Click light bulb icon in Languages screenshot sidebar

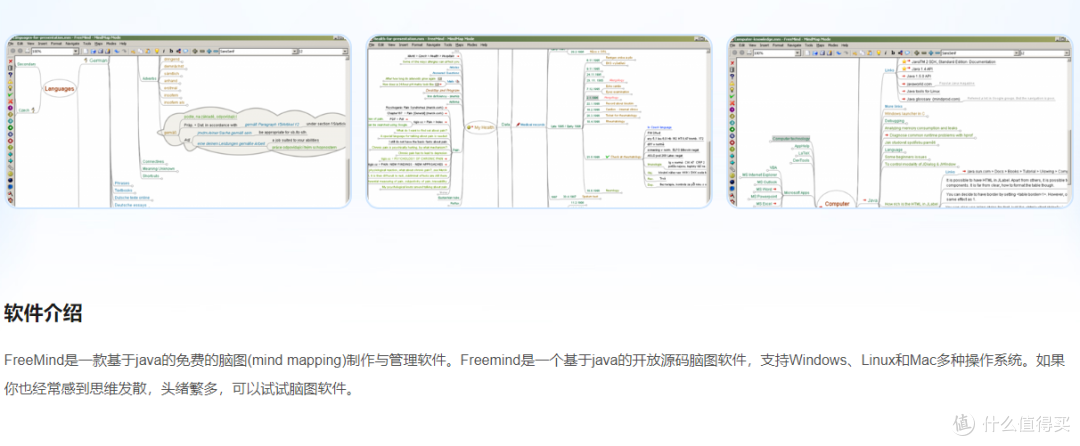(x=10, y=88)
